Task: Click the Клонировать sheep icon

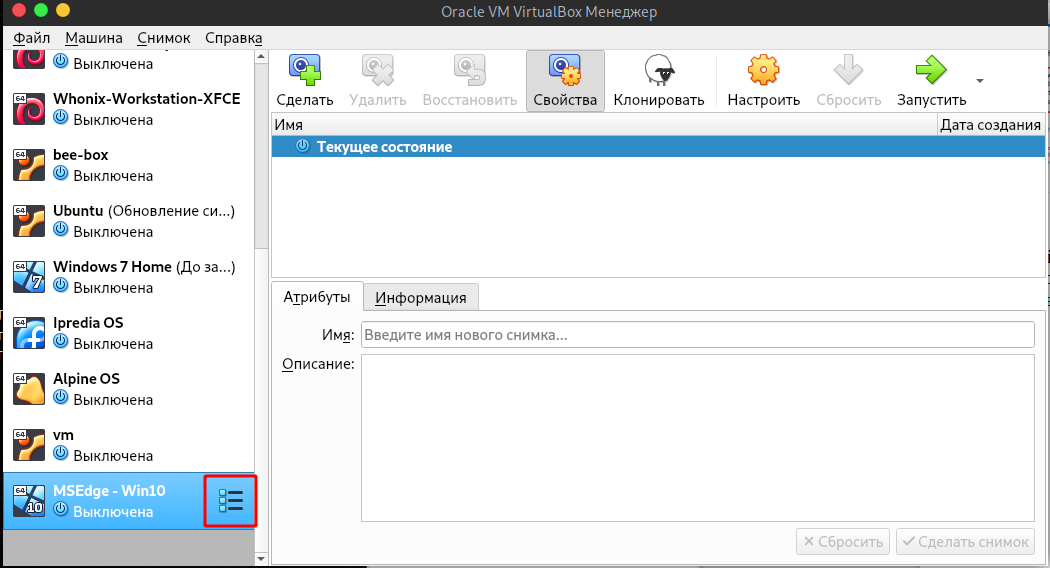Action: coord(659,70)
